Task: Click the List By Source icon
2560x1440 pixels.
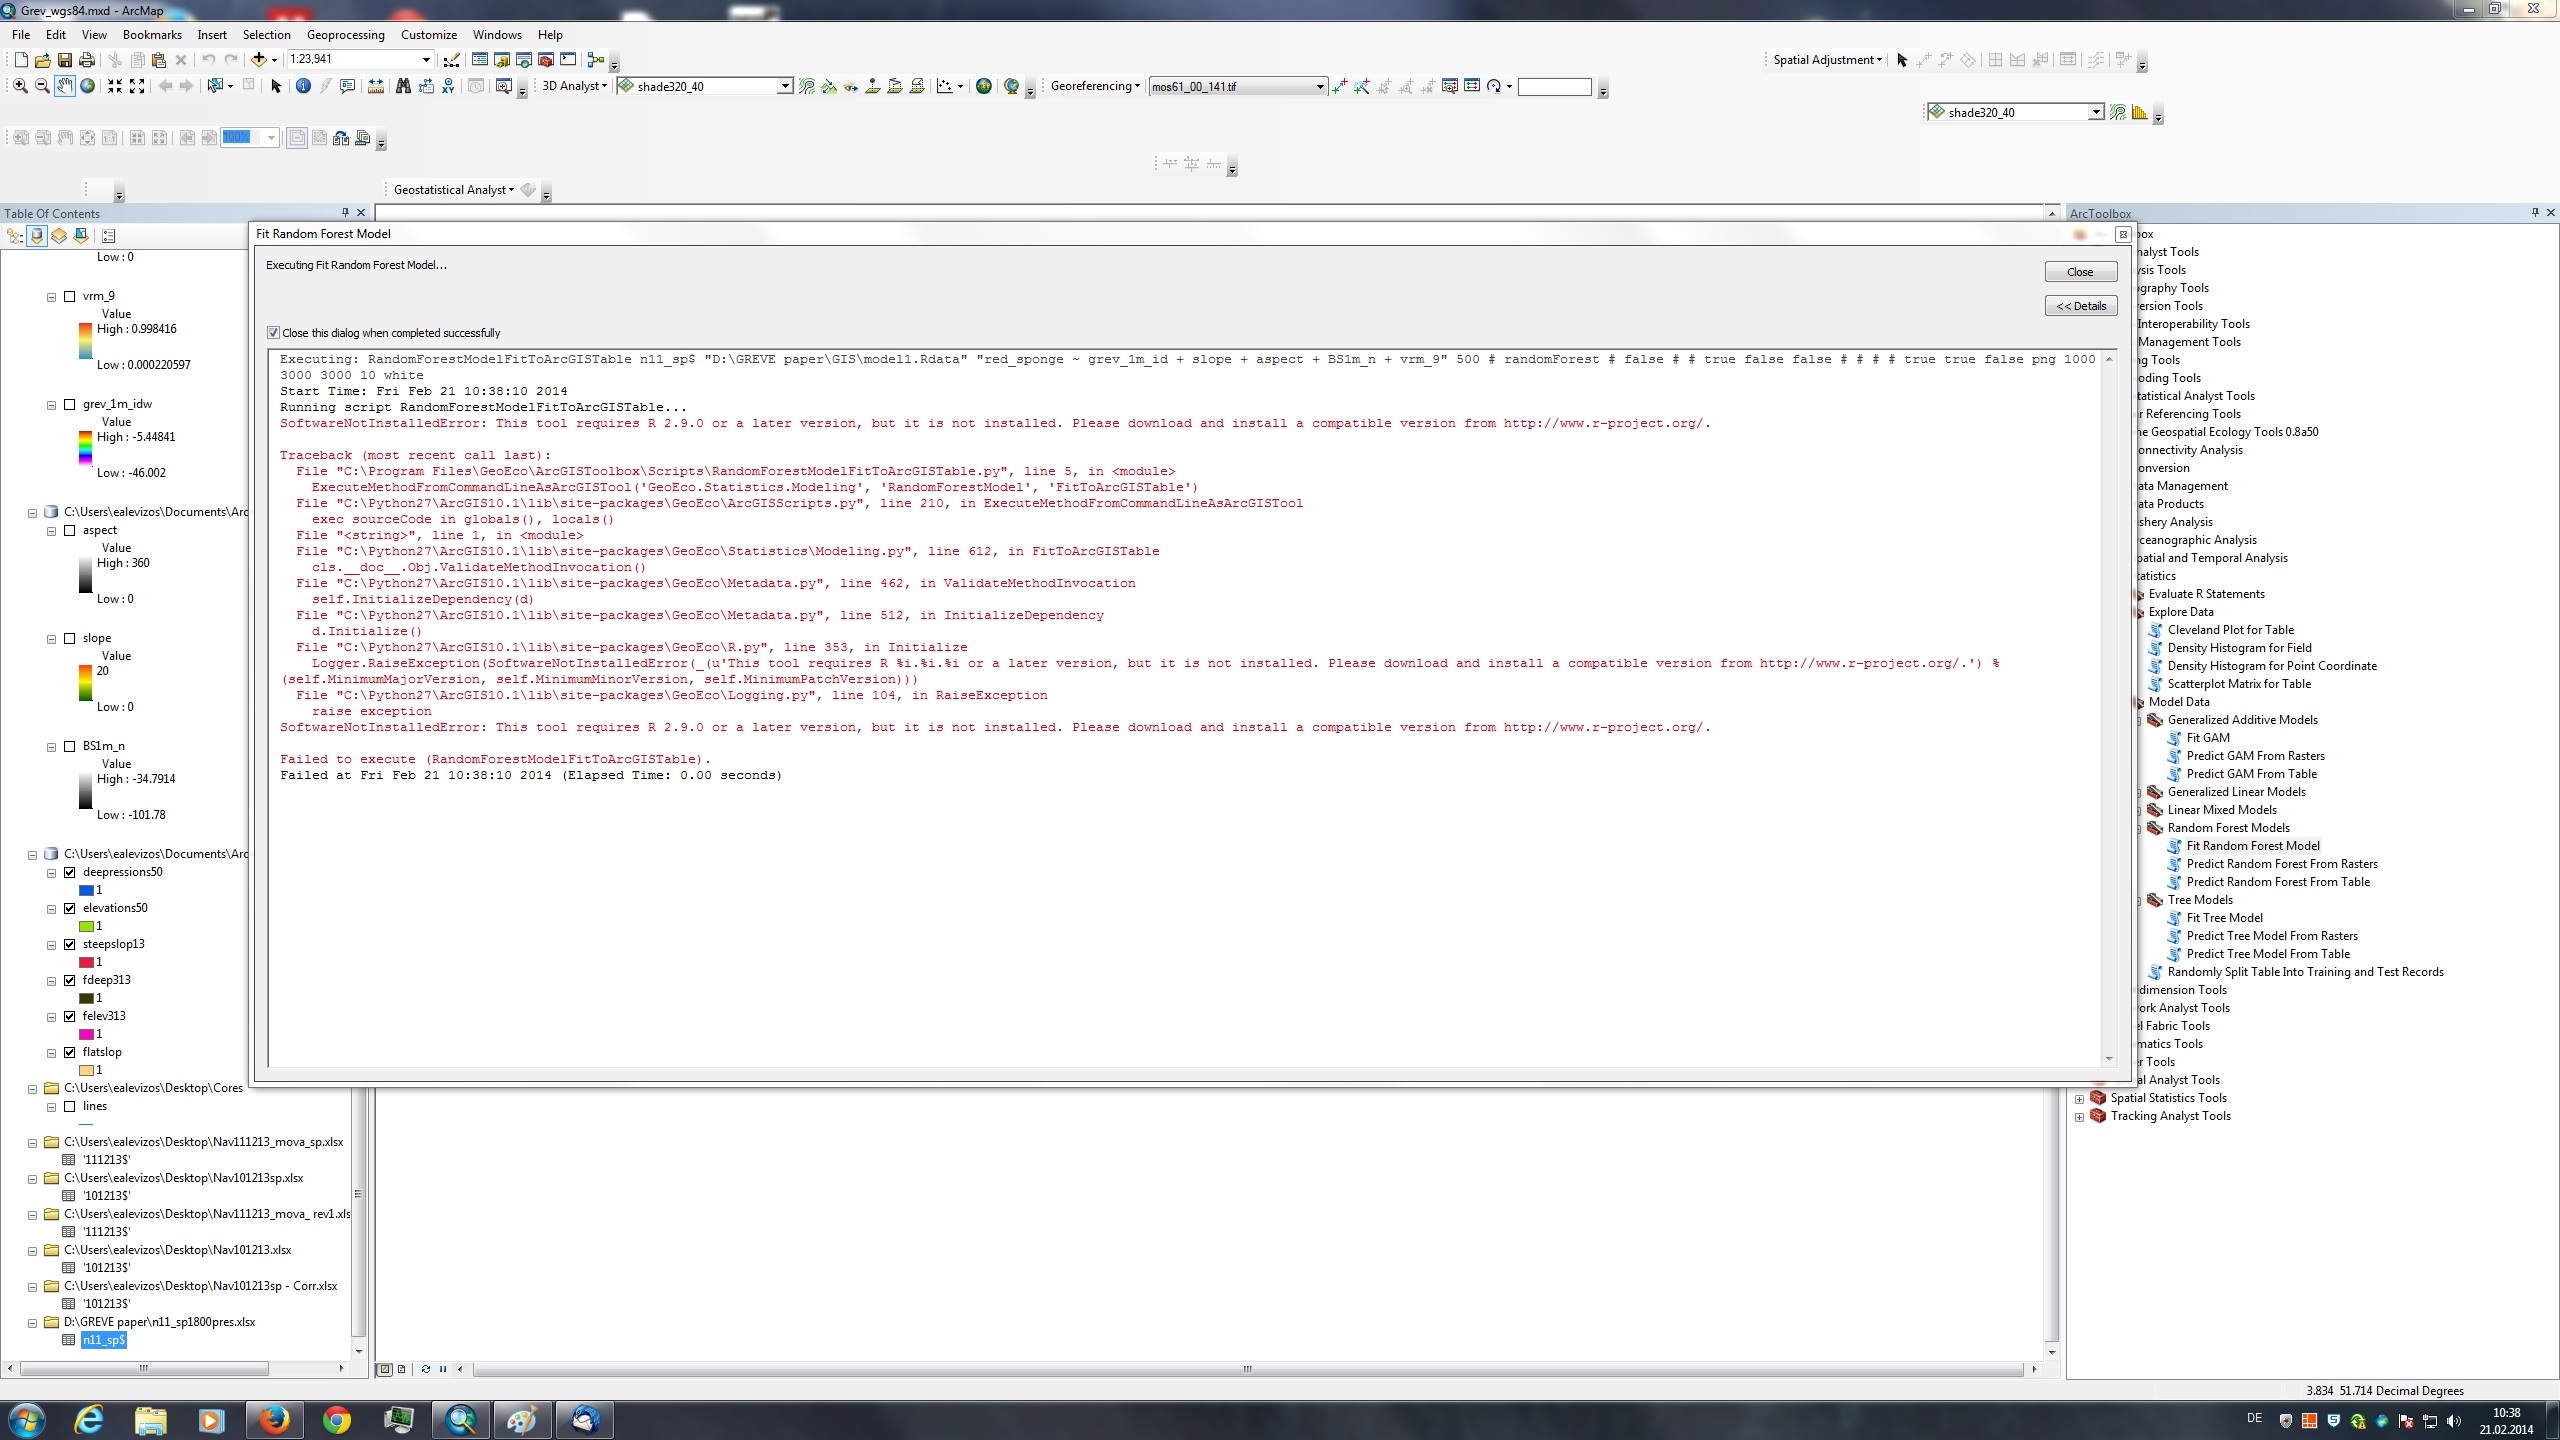Action: pyautogui.click(x=37, y=236)
